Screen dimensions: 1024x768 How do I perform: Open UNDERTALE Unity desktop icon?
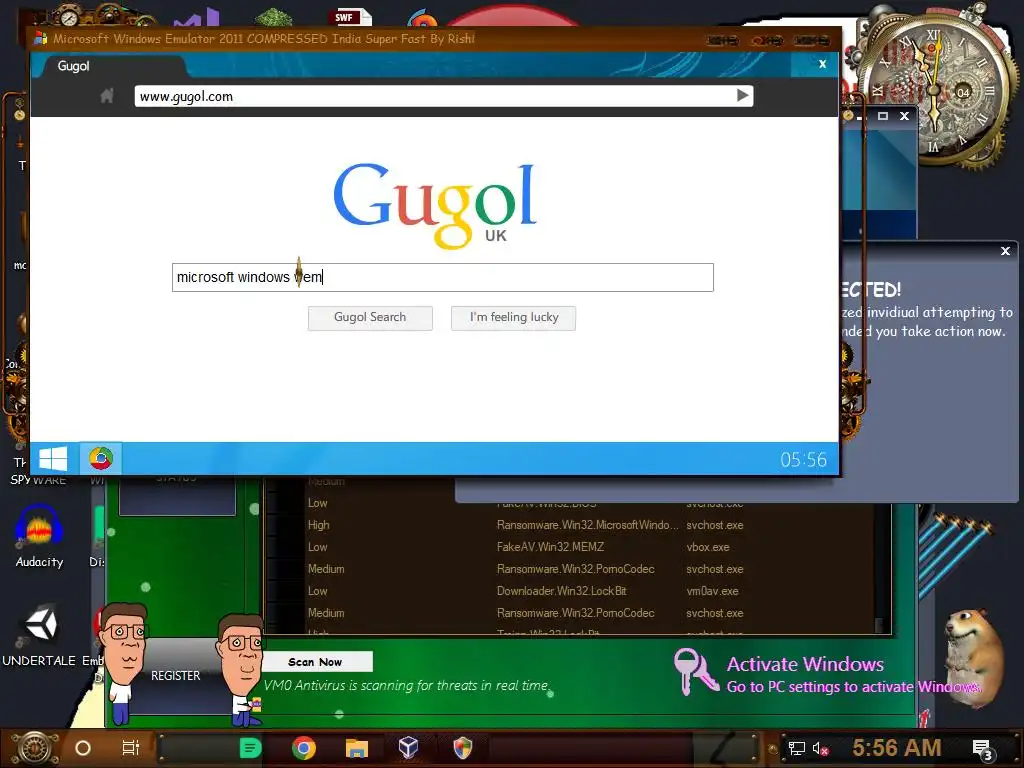[x=39, y=635]
